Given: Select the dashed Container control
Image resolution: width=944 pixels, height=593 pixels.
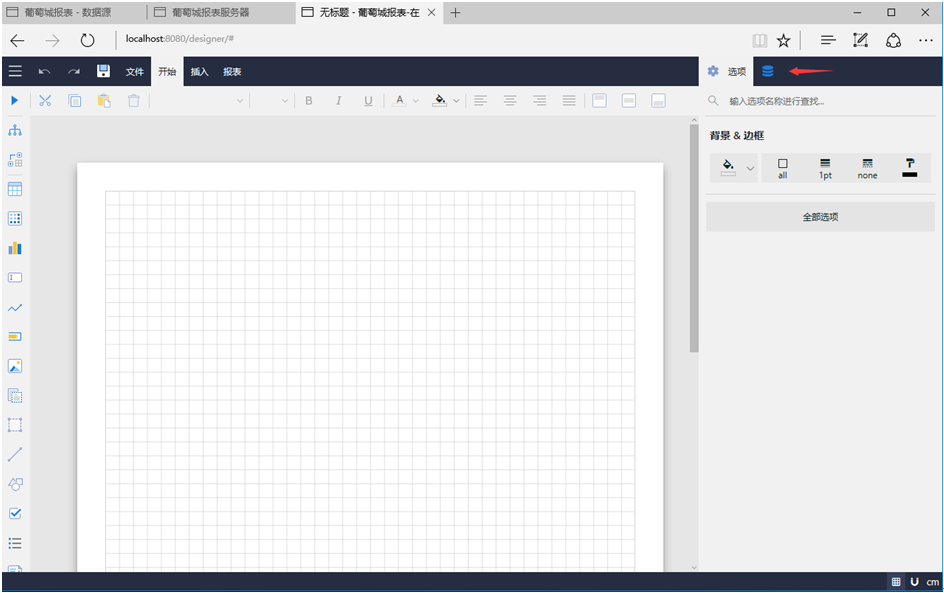Looking at the screenshot, I should [15, 425].
